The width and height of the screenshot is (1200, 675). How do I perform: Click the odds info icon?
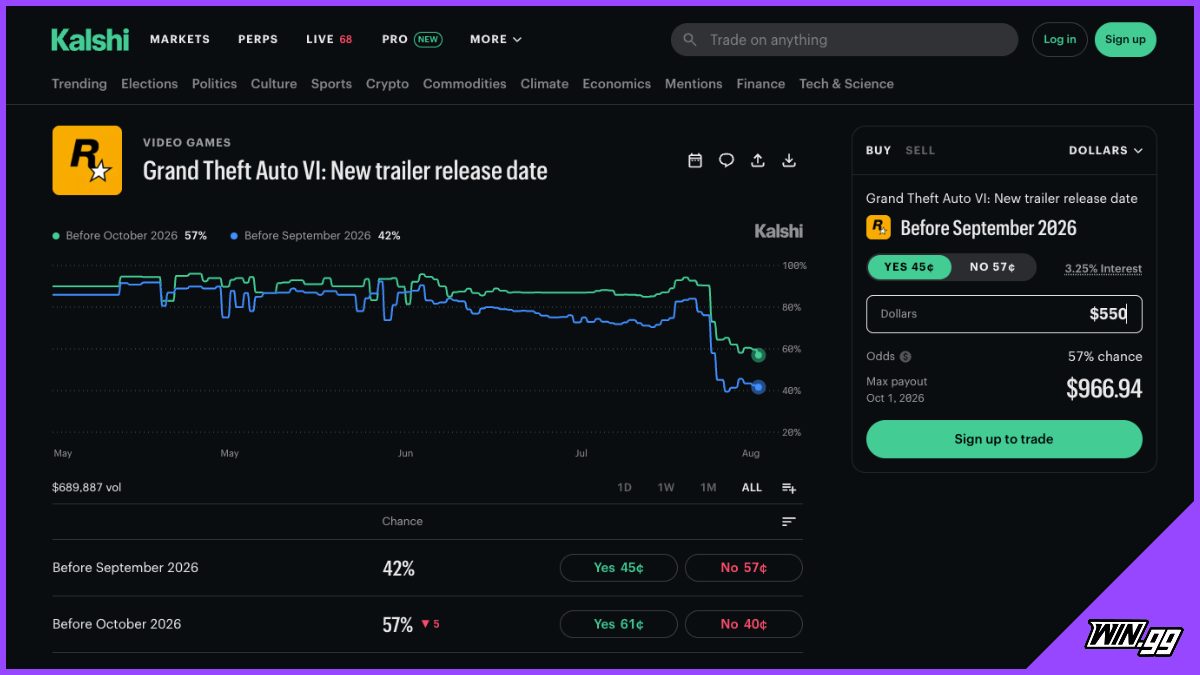[x=905, y=357]
